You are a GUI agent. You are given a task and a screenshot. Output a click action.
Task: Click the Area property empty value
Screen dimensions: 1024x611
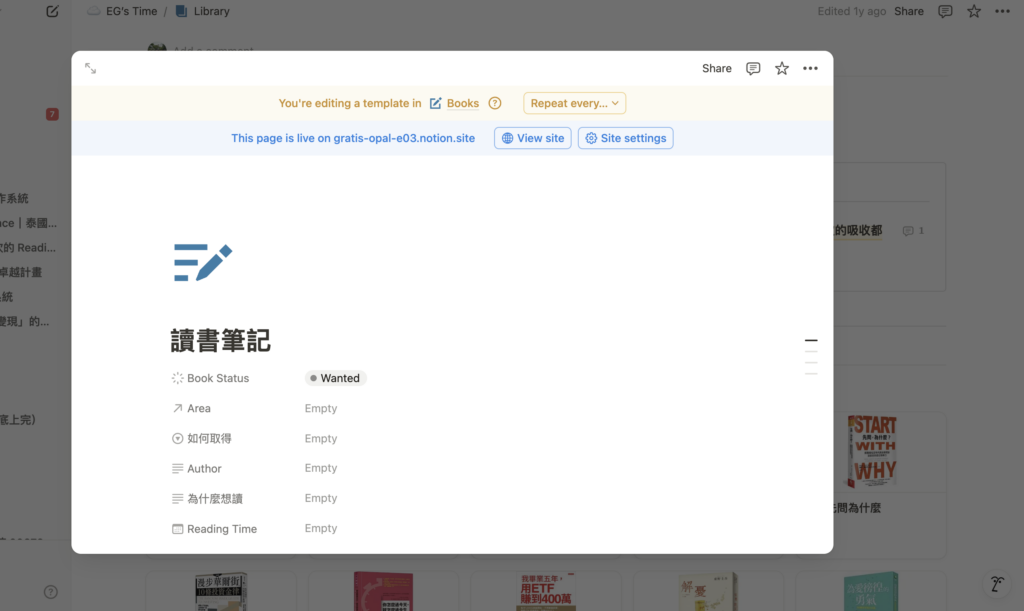pos(321,408)
